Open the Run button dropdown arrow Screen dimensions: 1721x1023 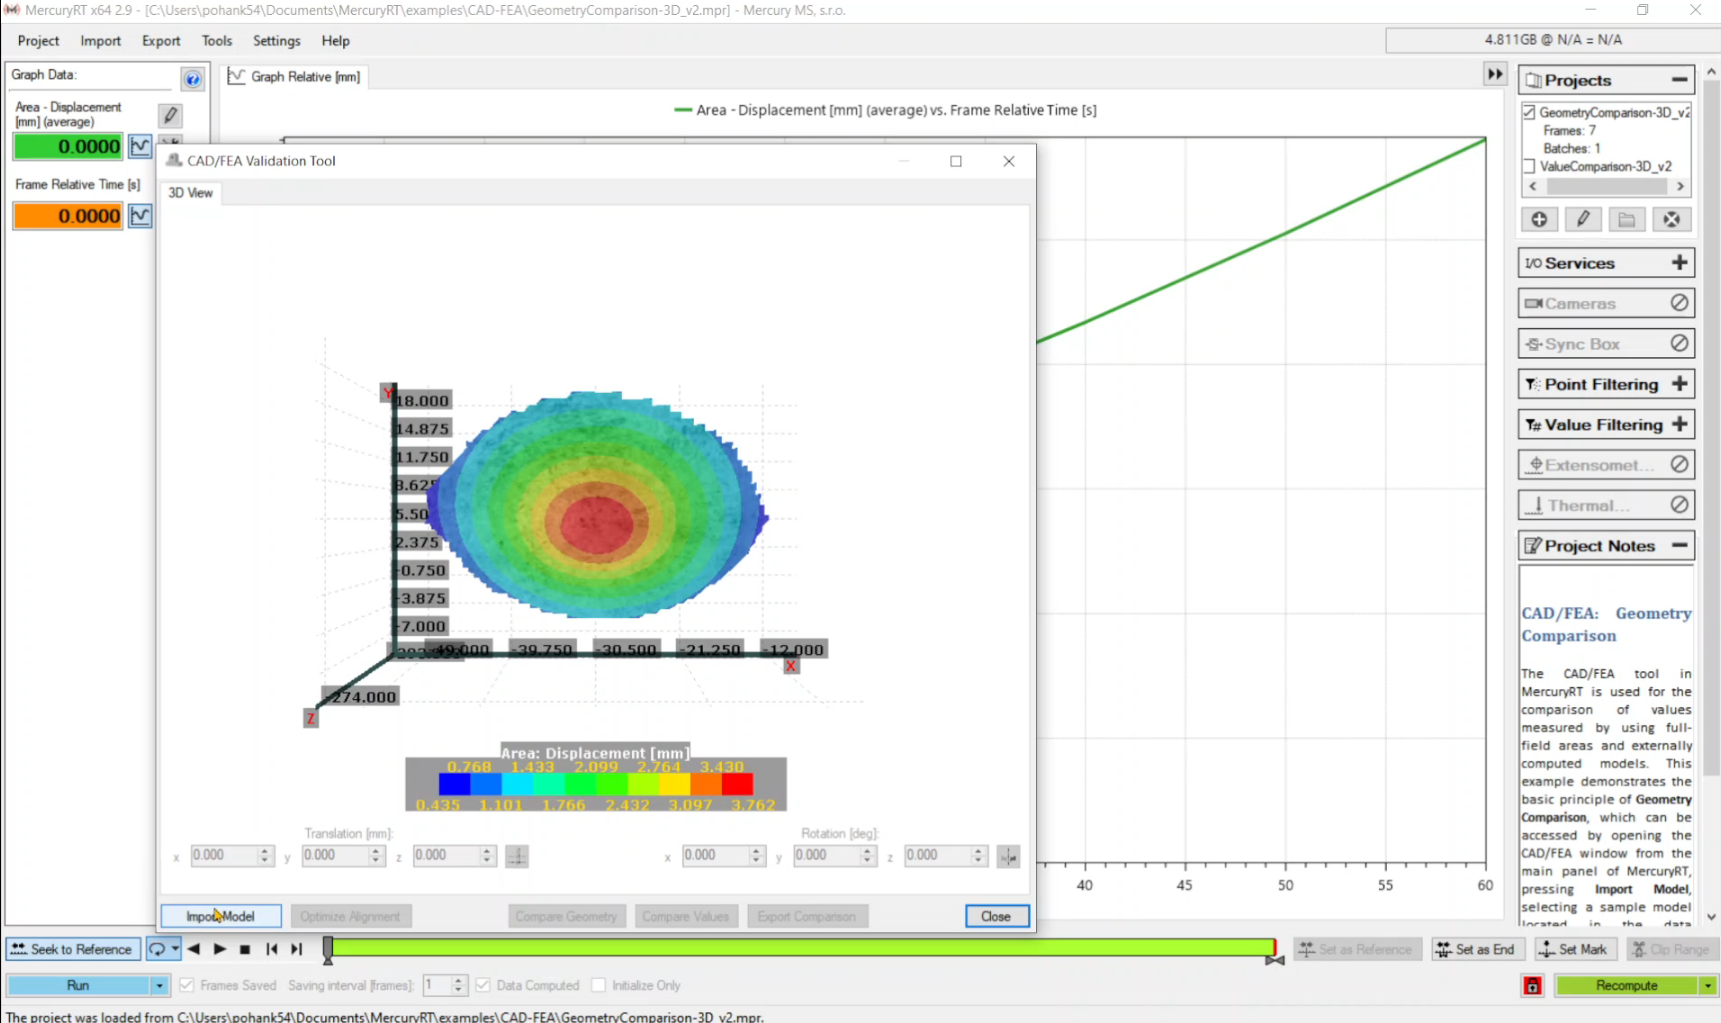click(x=159, y=986)
